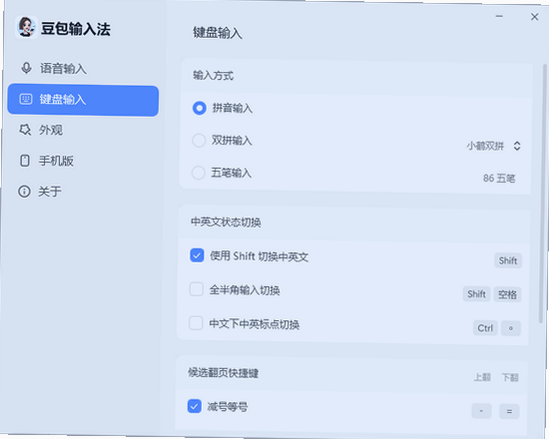Close the settings window
Image resolution: width=549 pixels, height=439 pixels.
point(534,17)
